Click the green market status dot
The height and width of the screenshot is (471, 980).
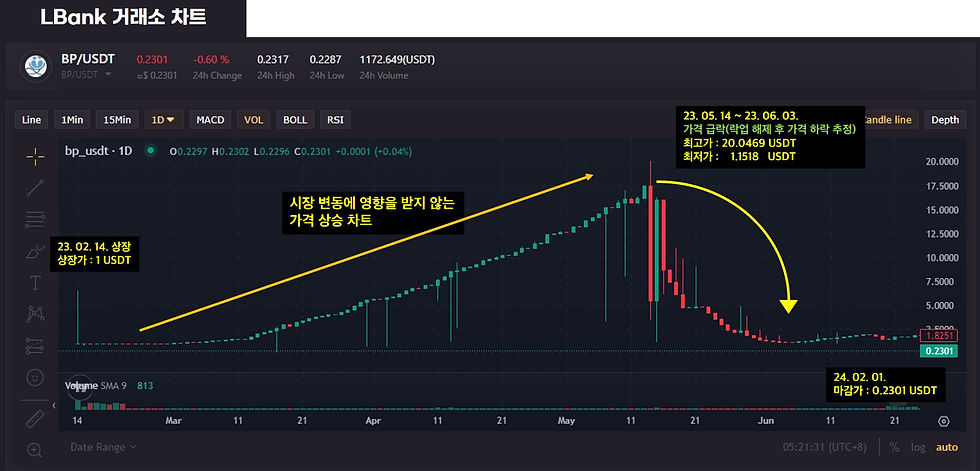150,151
